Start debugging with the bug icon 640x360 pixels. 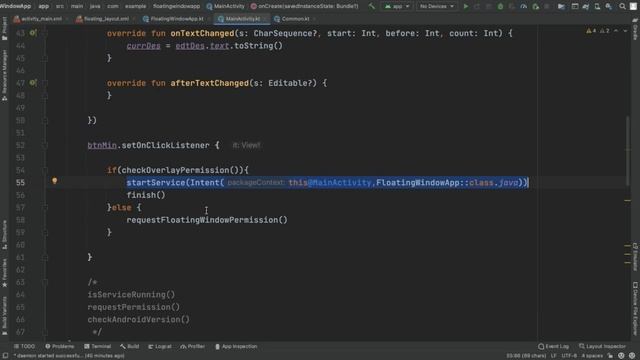click(500, 6)
